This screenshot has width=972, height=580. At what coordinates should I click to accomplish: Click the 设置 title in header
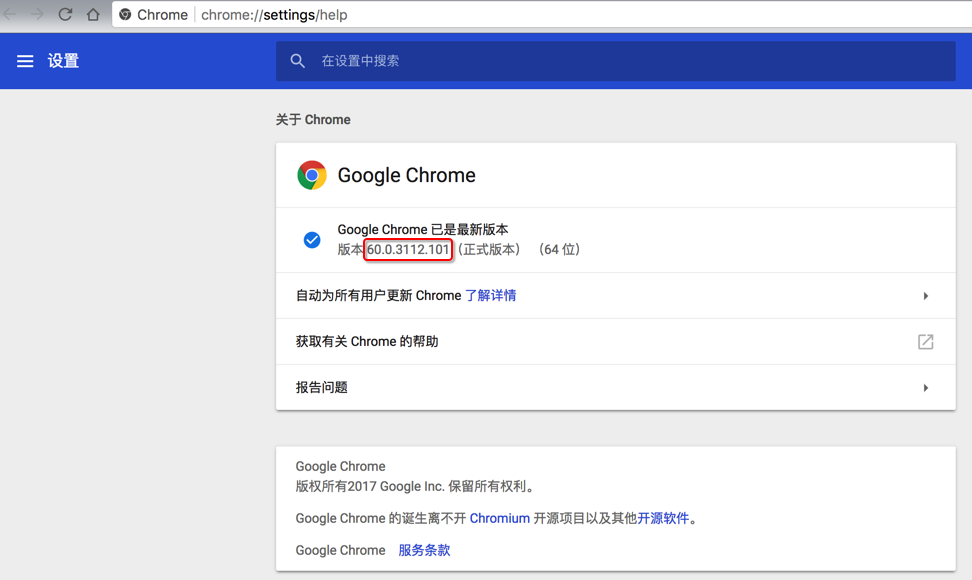point(63,61)
